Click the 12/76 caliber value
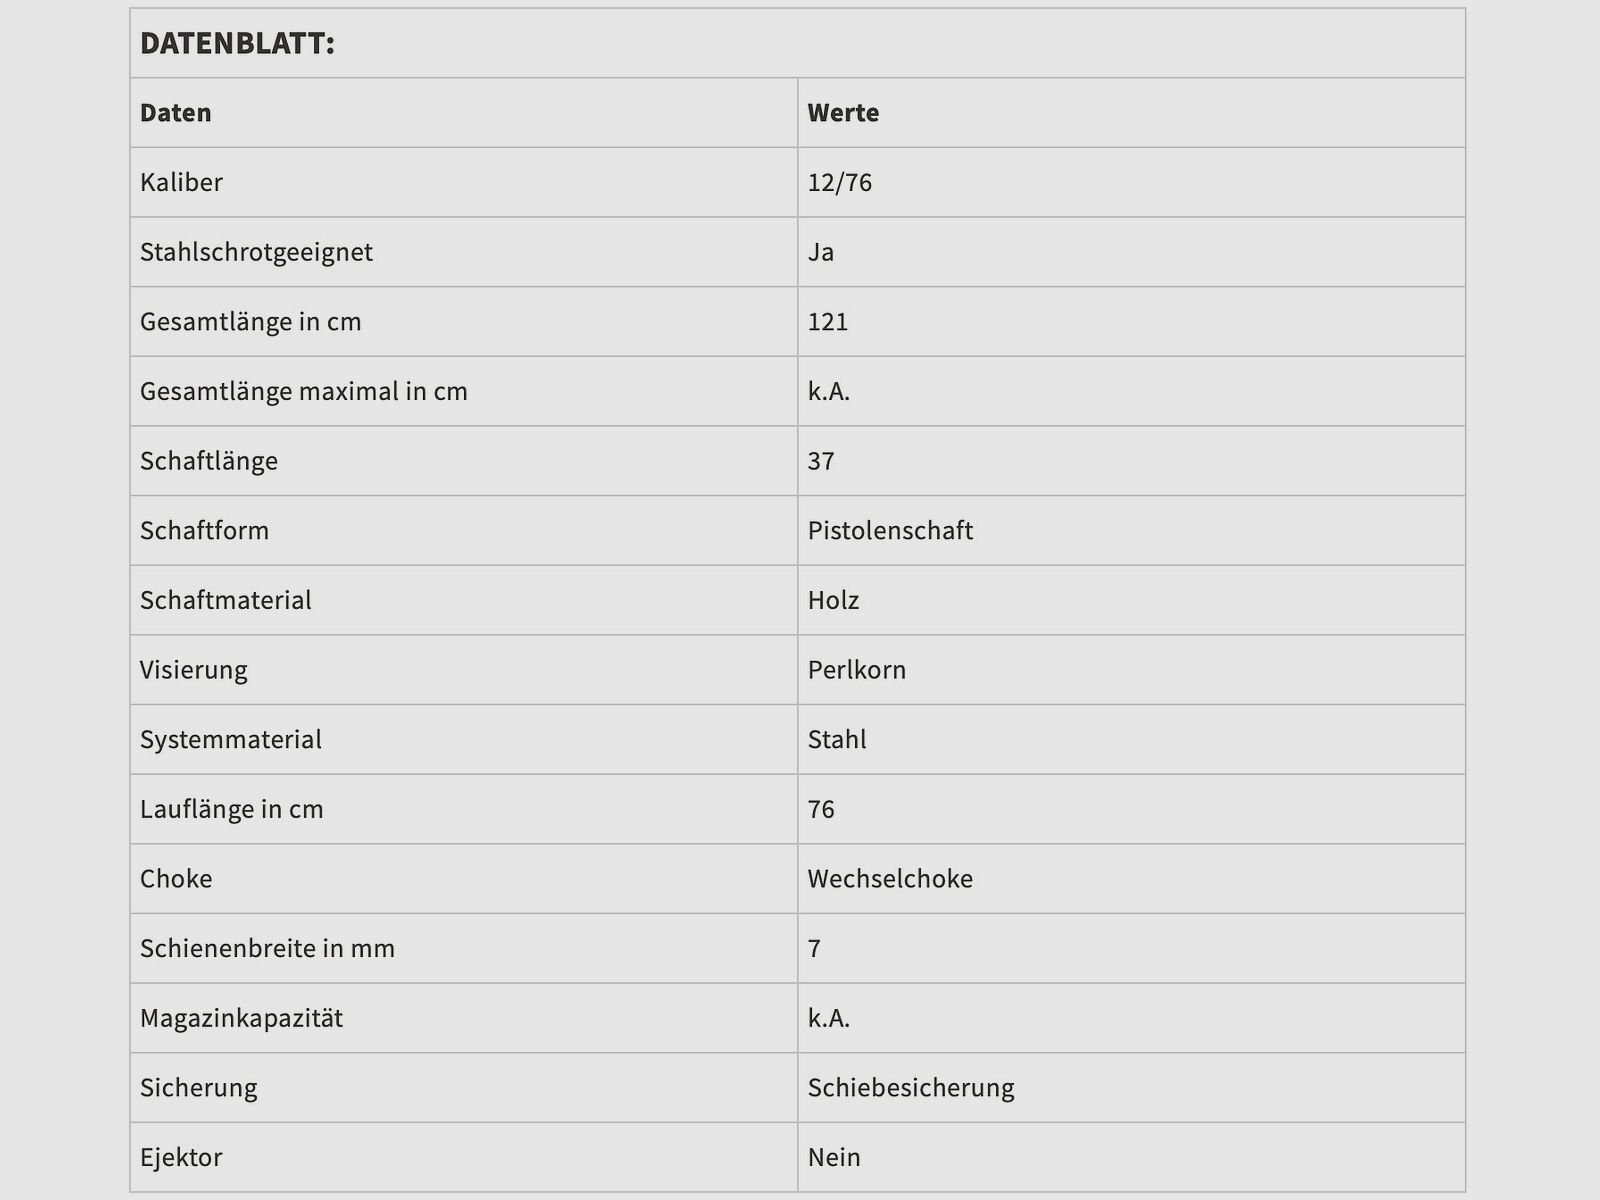 tap(840, 182)
